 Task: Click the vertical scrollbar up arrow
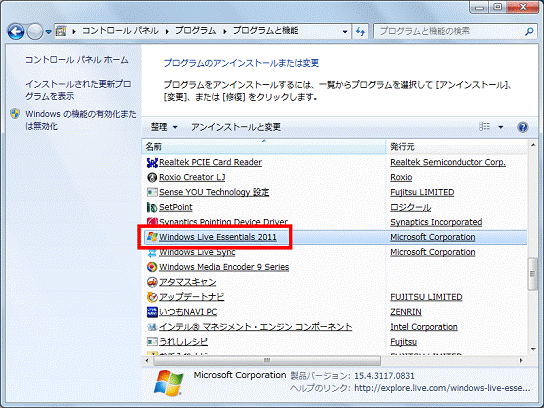(x=533, y=145)
